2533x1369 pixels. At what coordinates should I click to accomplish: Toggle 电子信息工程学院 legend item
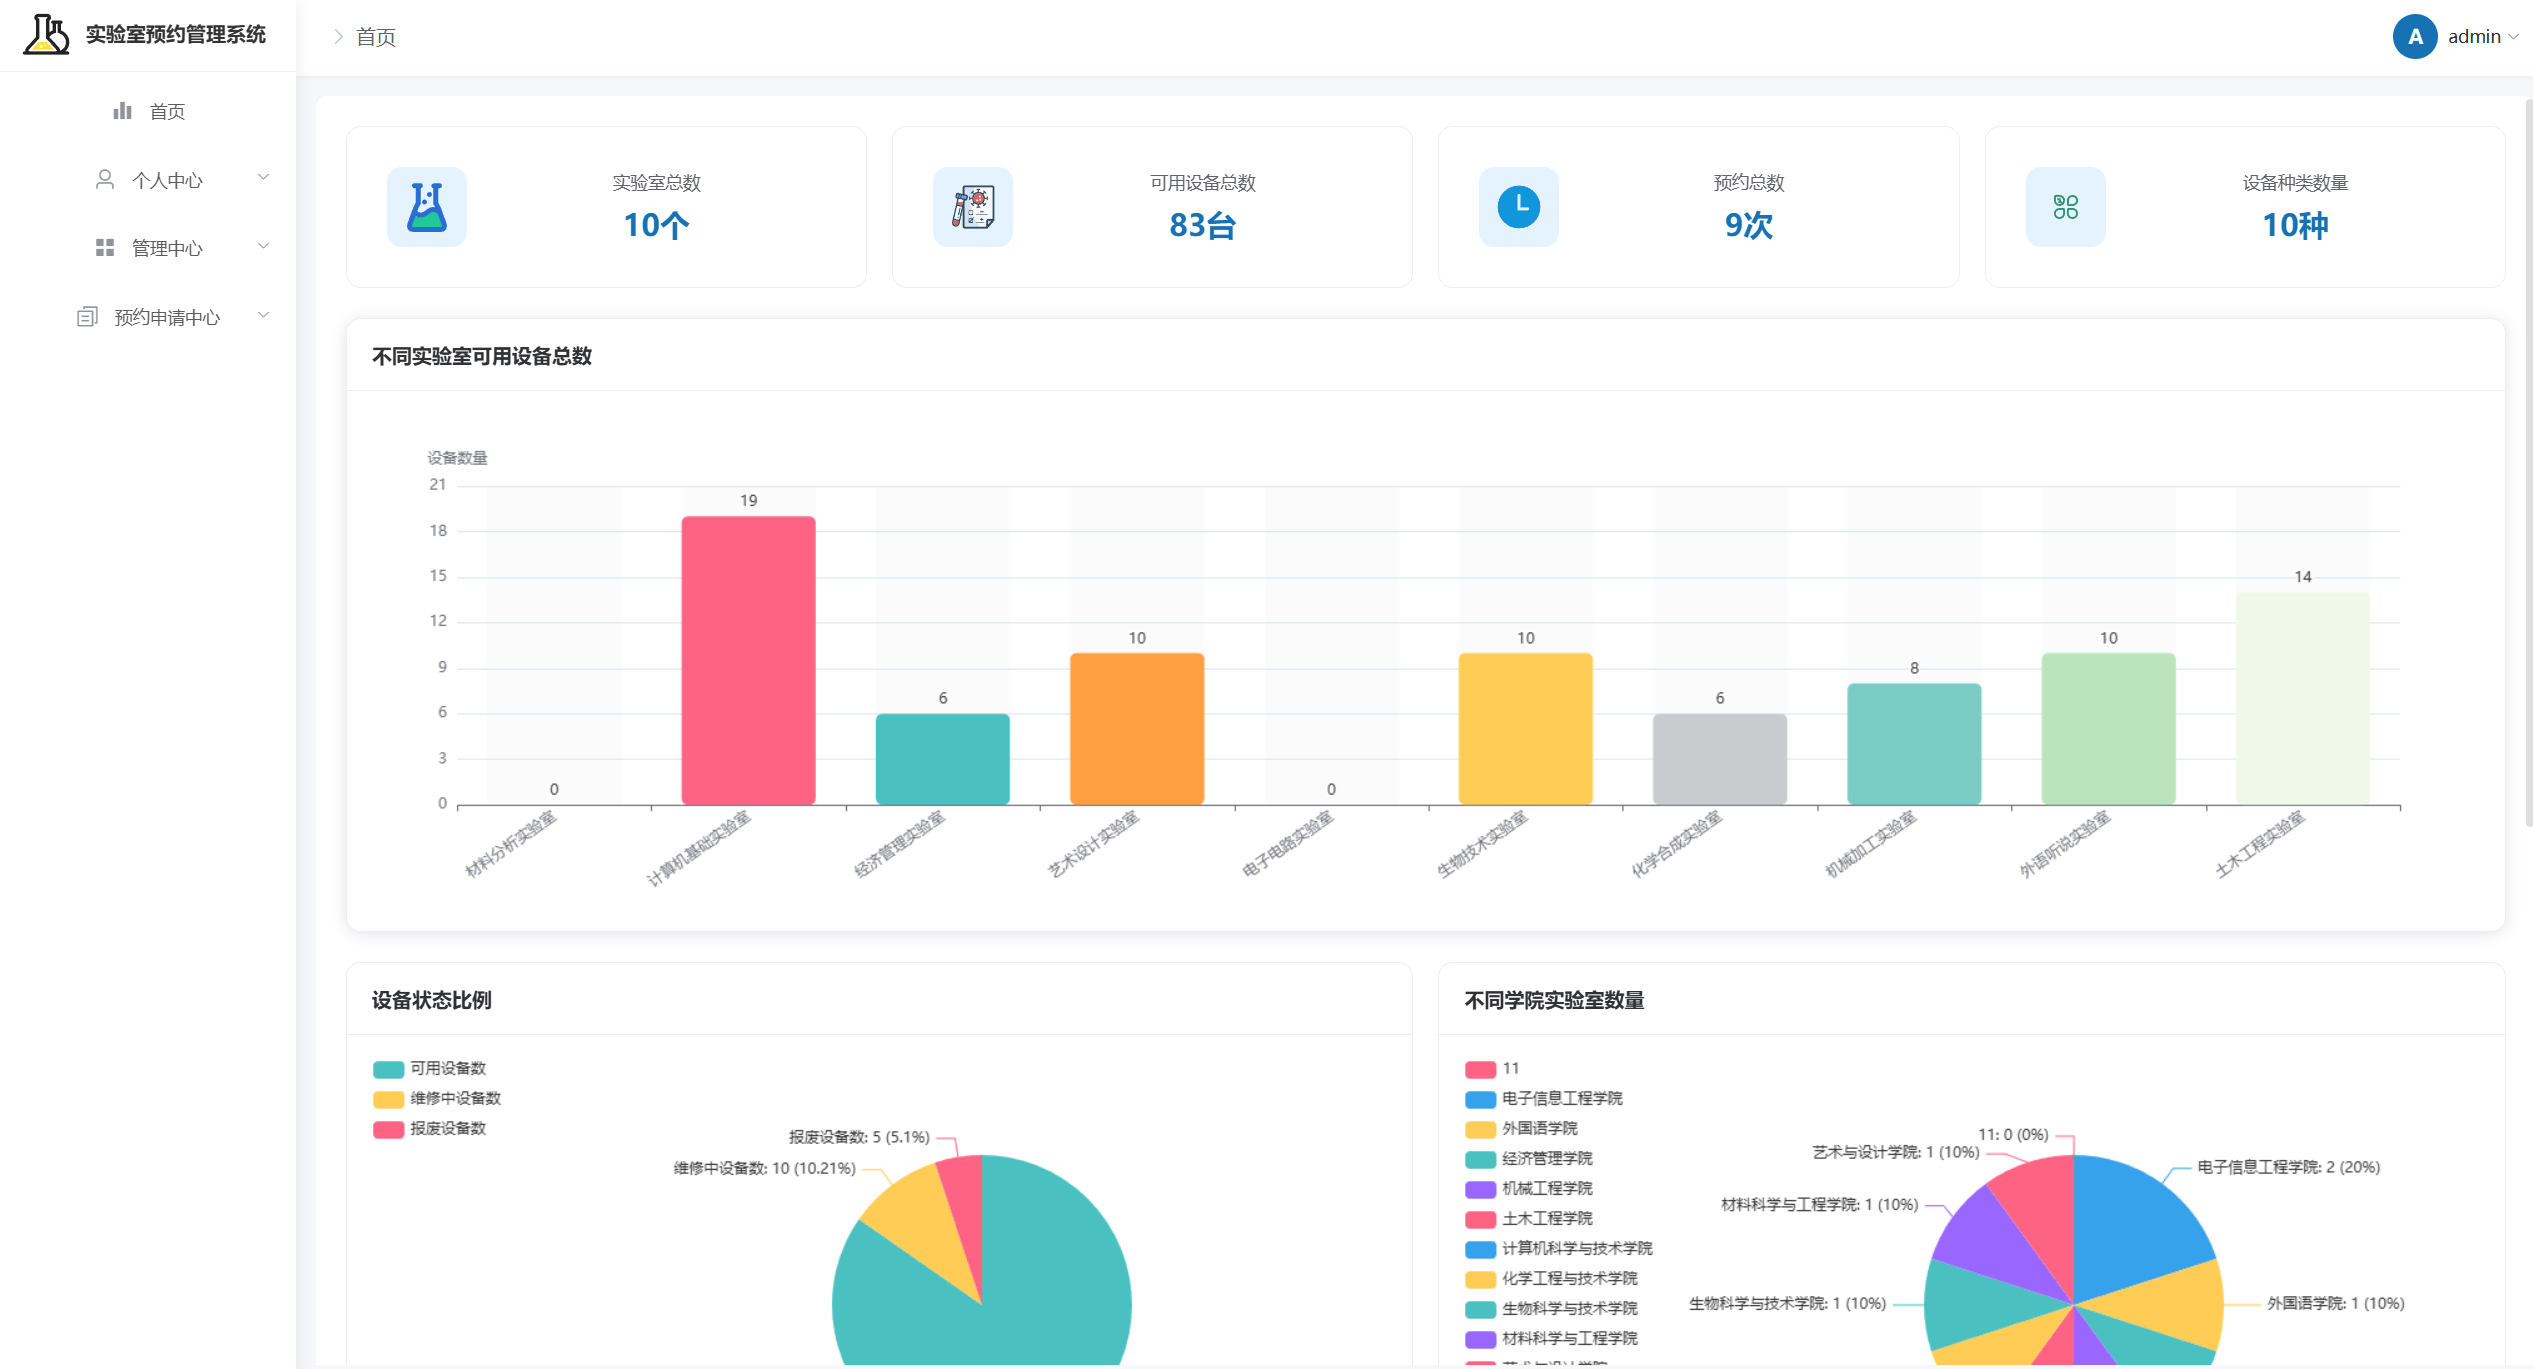(1544, 1099)
